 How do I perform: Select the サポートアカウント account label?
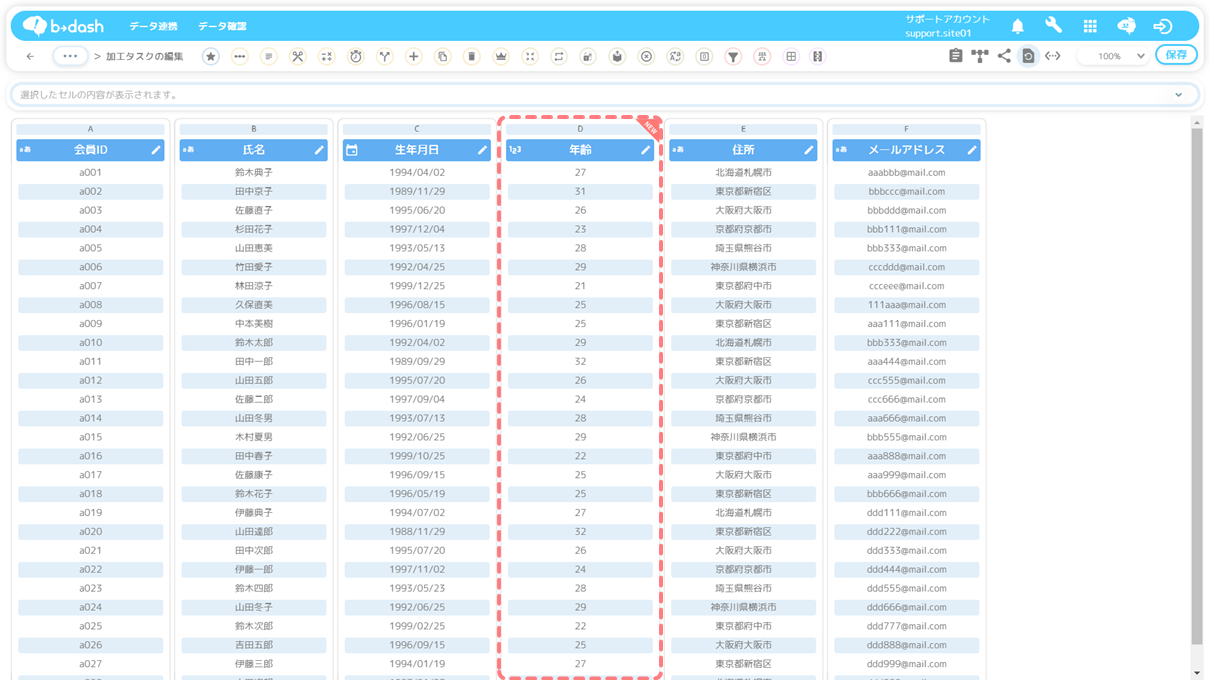coord(947,19)
